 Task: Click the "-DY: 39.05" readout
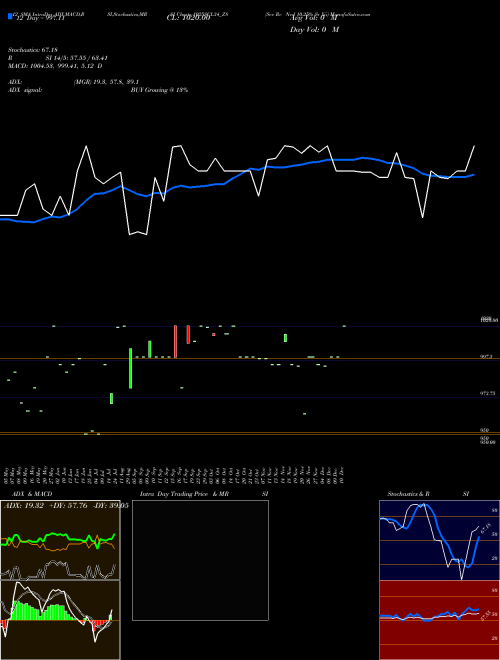pos(110,506)
